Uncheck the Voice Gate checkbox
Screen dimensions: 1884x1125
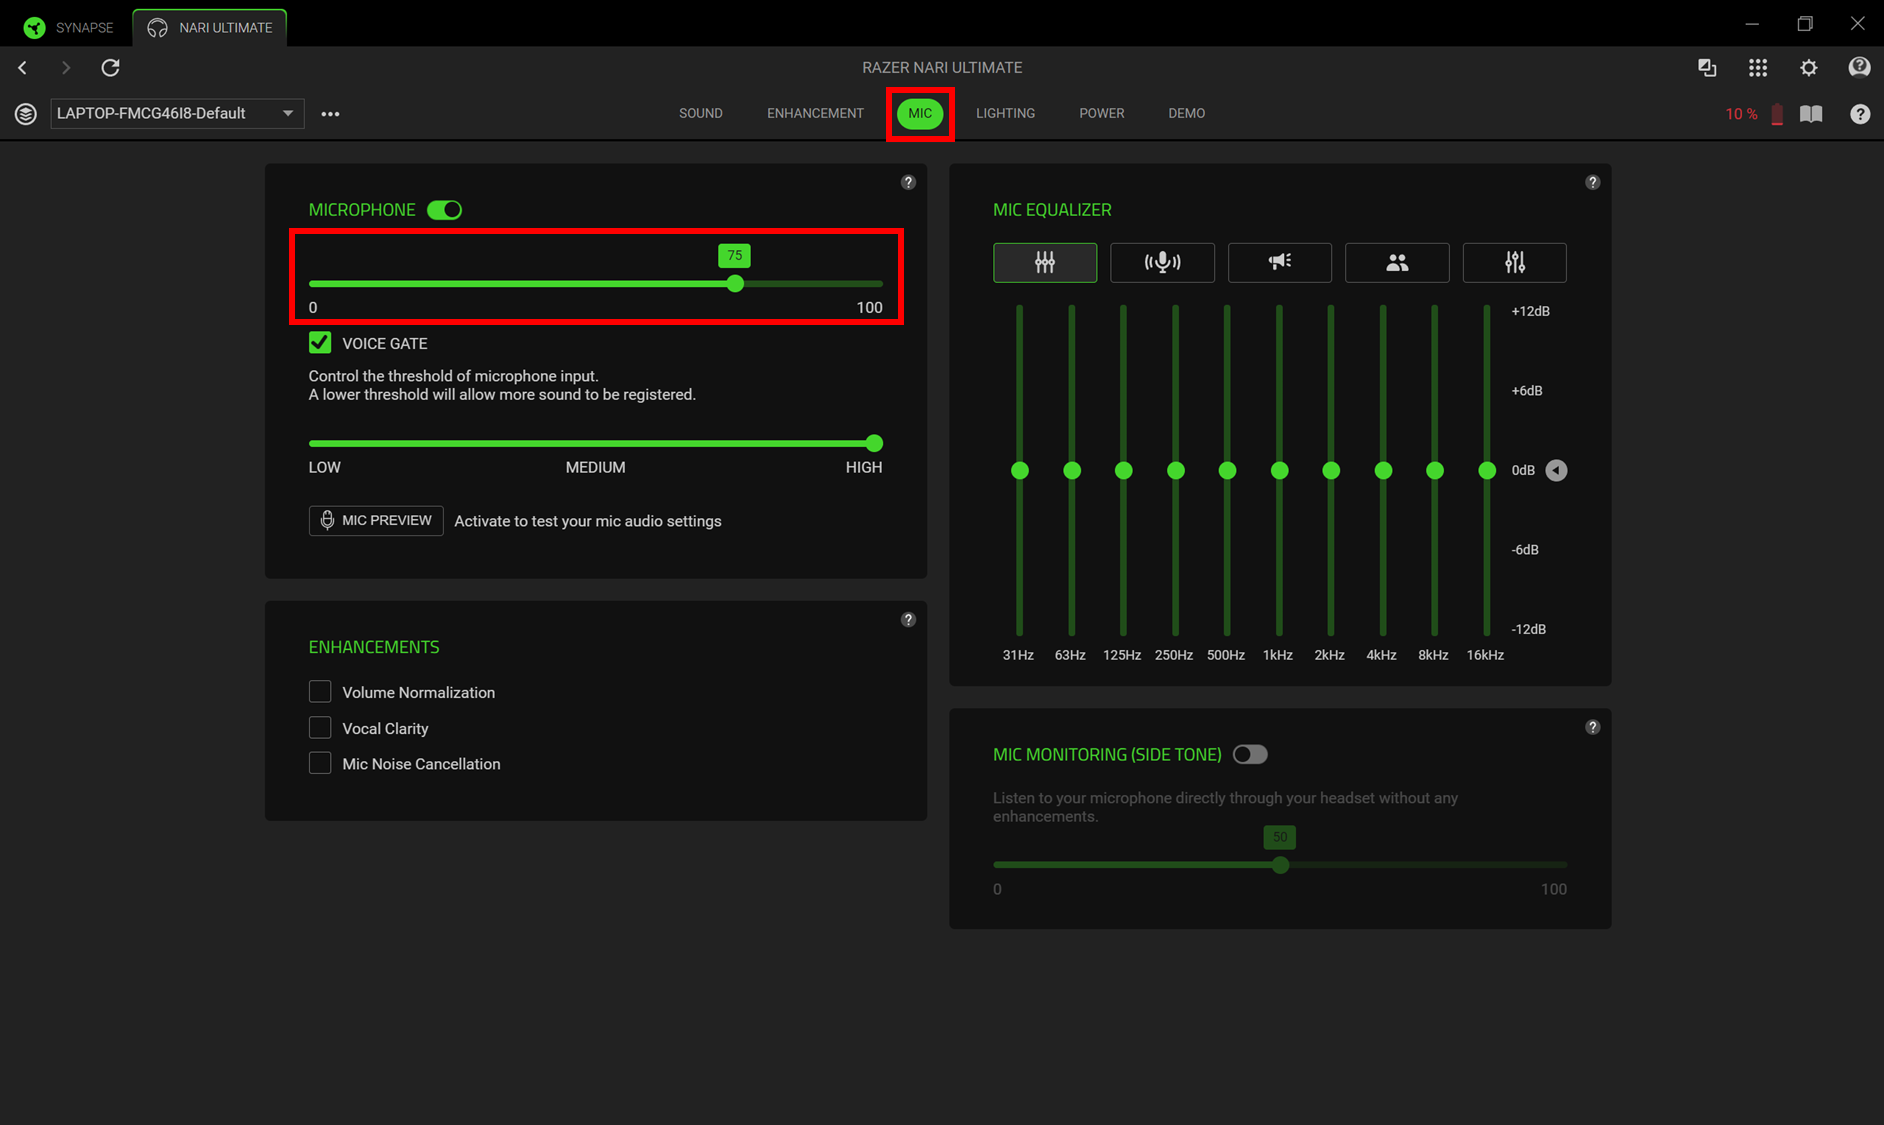[320, 343]
